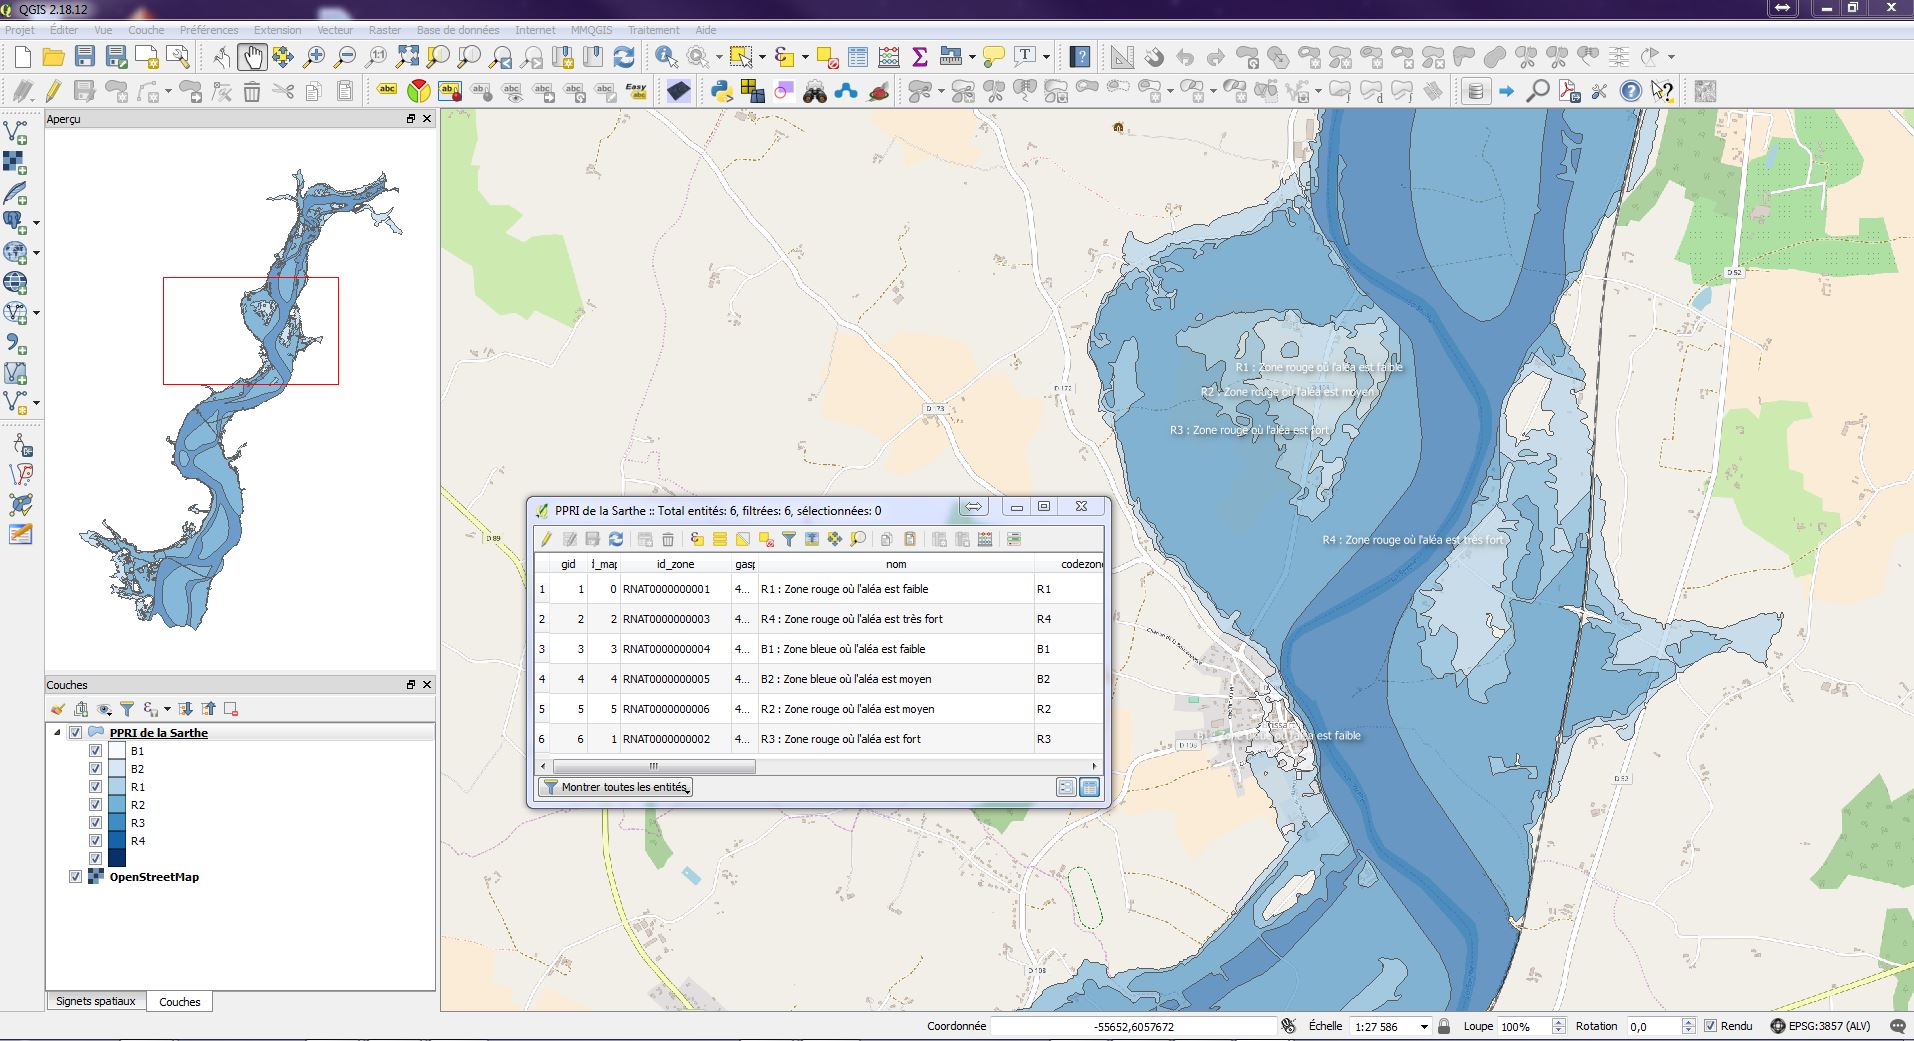Image resolution: width=1914 pixels, height=1041 pixels.
Task: Click the EPSG:3857 projection button
Action: click(1820, 1026)
